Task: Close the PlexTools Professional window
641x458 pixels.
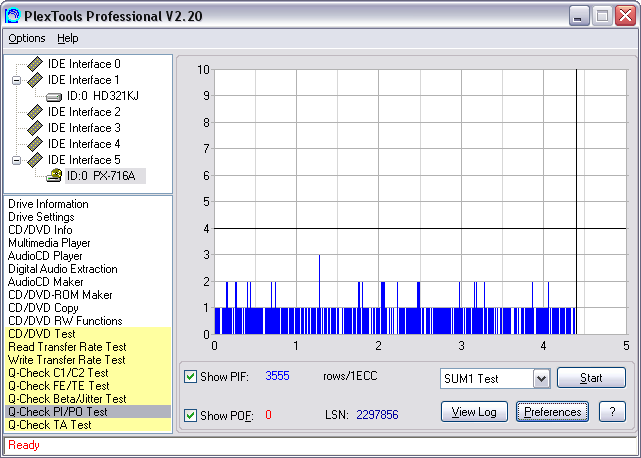Action: pos(625,16)
